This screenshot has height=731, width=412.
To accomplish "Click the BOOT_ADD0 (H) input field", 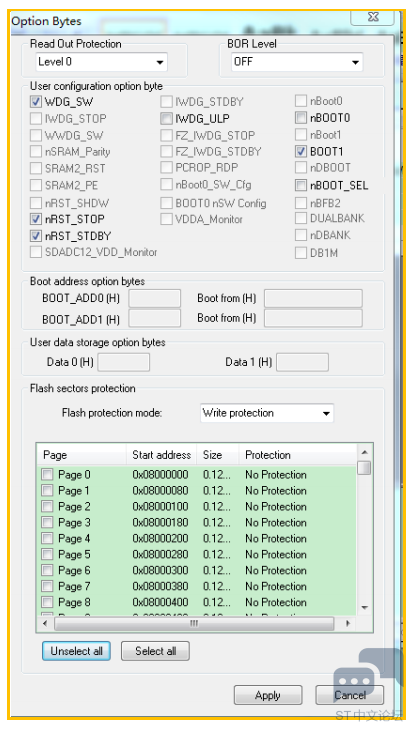I will click(x=155, y=298).
